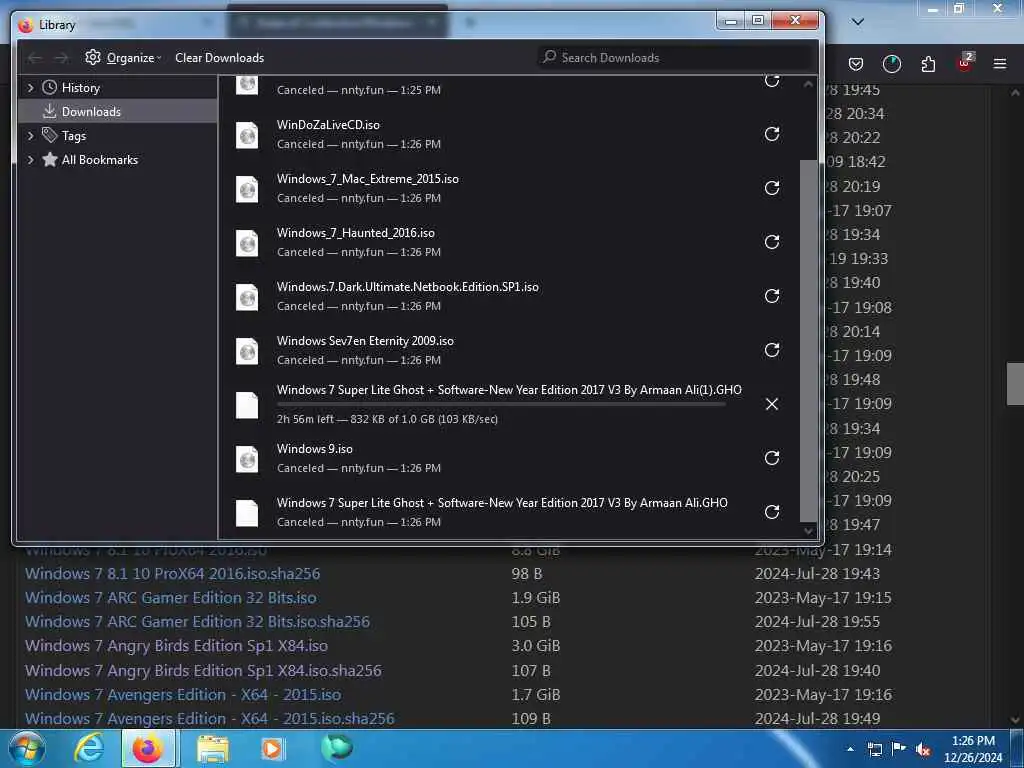
Task: Select History in the Library sidebar
Action: click(80, 88)
